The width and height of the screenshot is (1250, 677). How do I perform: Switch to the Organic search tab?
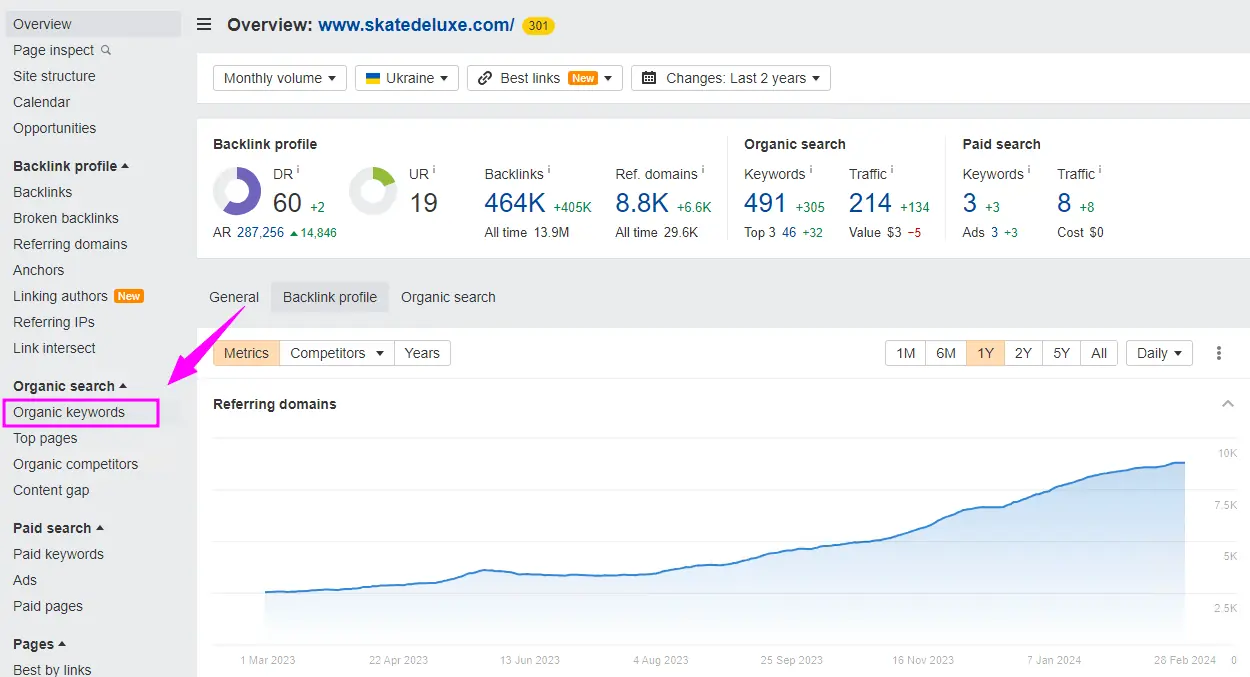click(x=448, y=297)
